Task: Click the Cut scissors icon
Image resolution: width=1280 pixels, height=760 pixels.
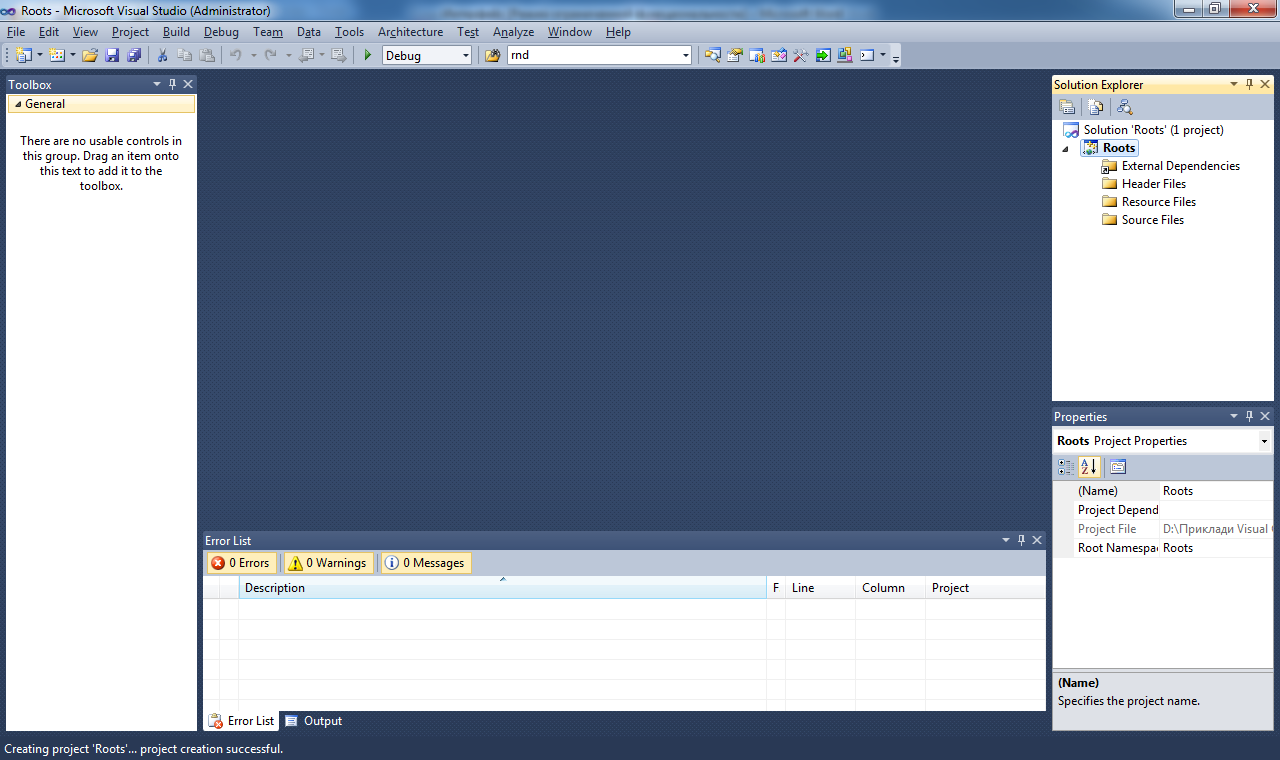Action: click(162, 55)
